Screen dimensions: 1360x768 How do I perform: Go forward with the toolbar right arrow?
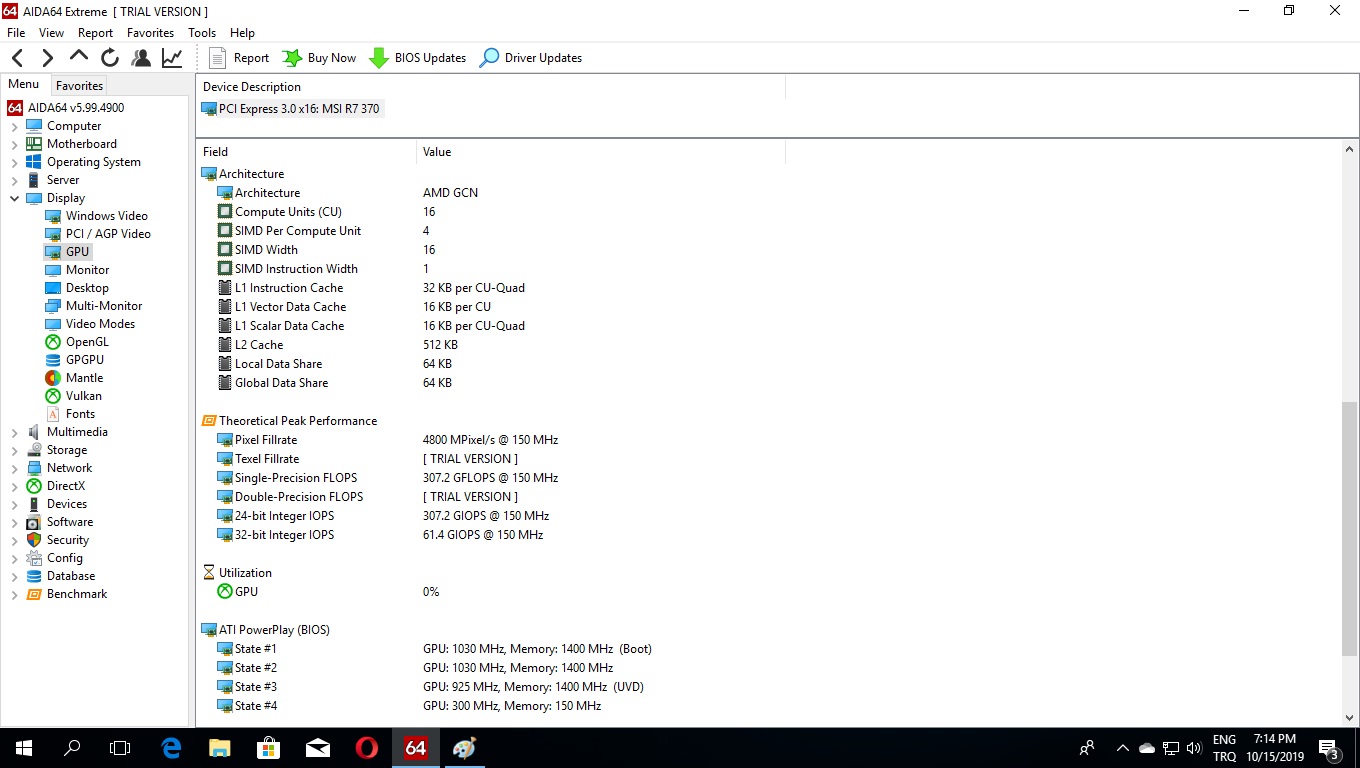47,58
